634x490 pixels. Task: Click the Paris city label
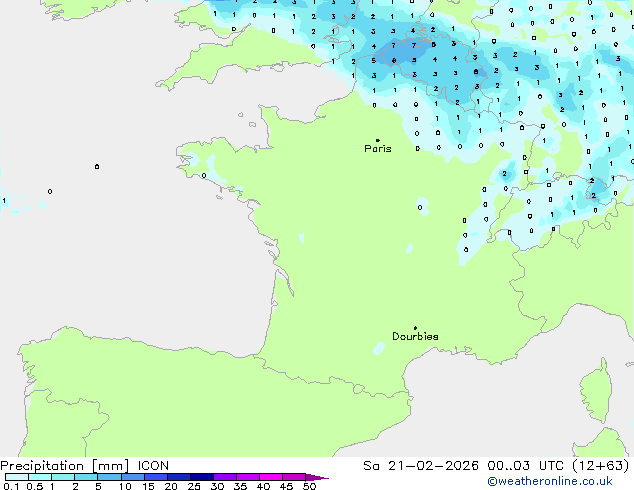pyautogui.click(x=378, y=149)
